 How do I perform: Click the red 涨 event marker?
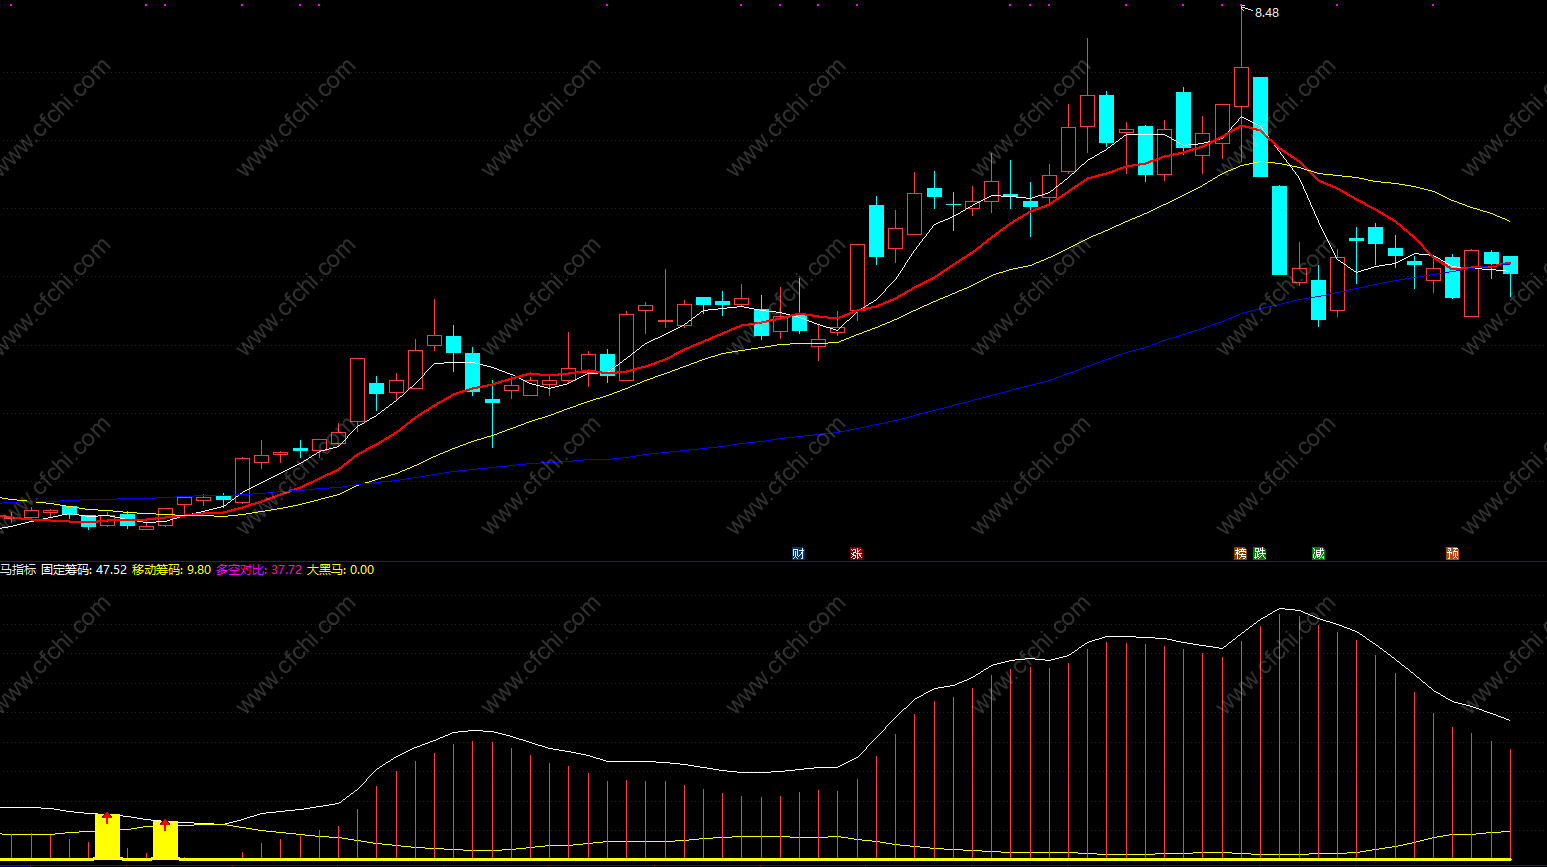pos(856,553)
